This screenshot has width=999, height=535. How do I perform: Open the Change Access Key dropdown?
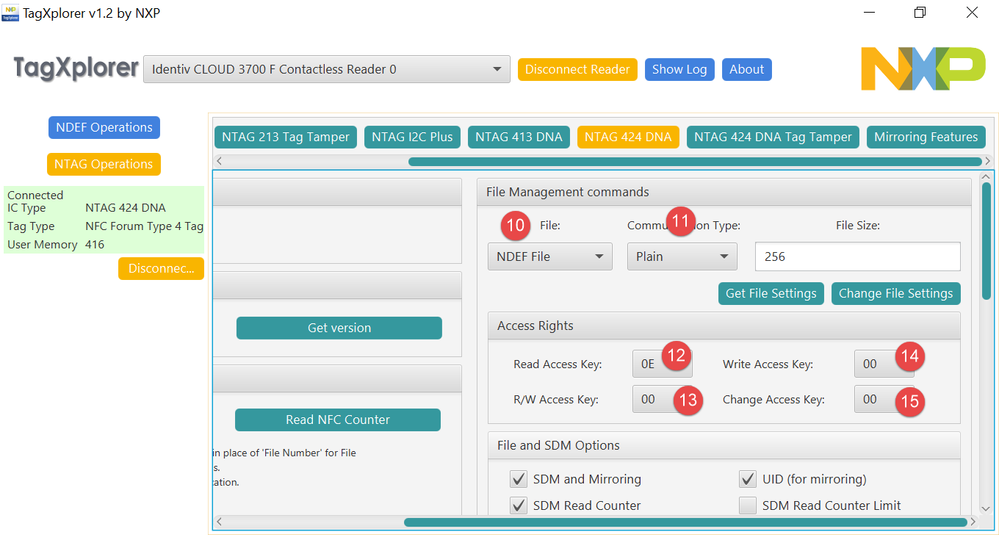click(x=884, y=399)
